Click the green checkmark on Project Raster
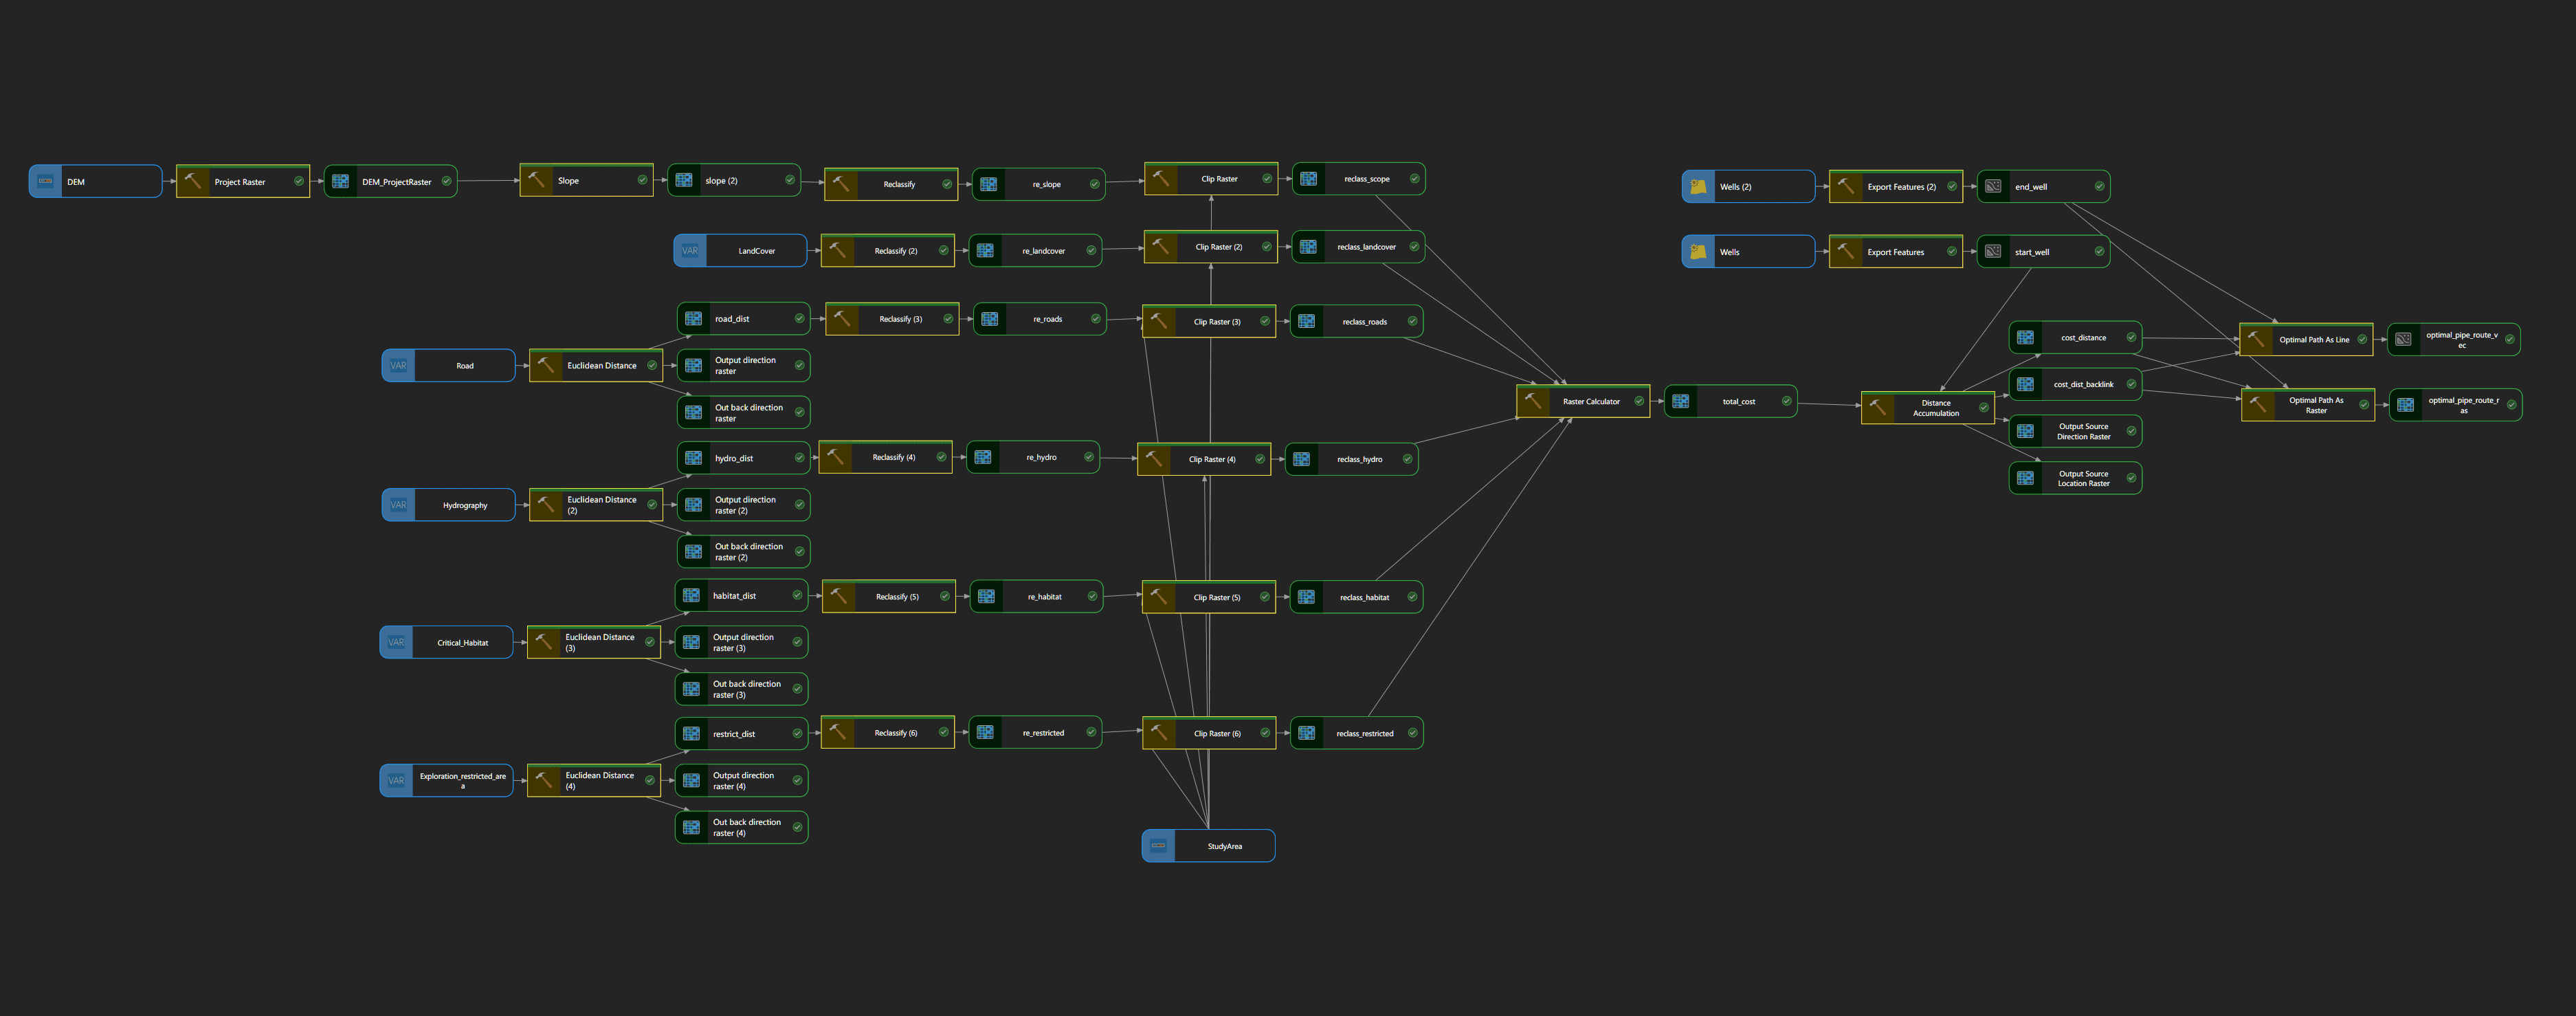Screen dimensions: 2576x1016 tap(298, 181)
